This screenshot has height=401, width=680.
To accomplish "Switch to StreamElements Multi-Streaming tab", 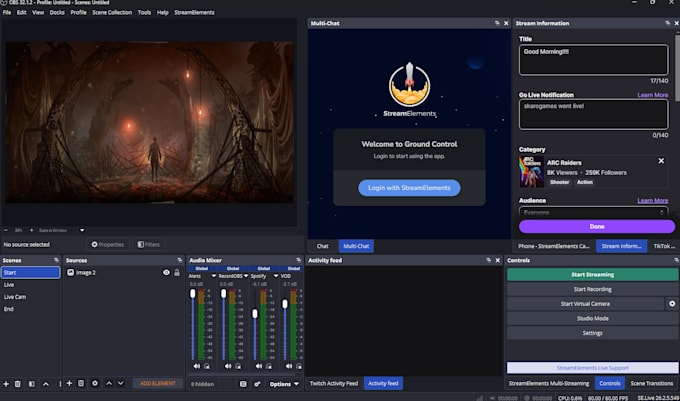I will tap(549, 383).
